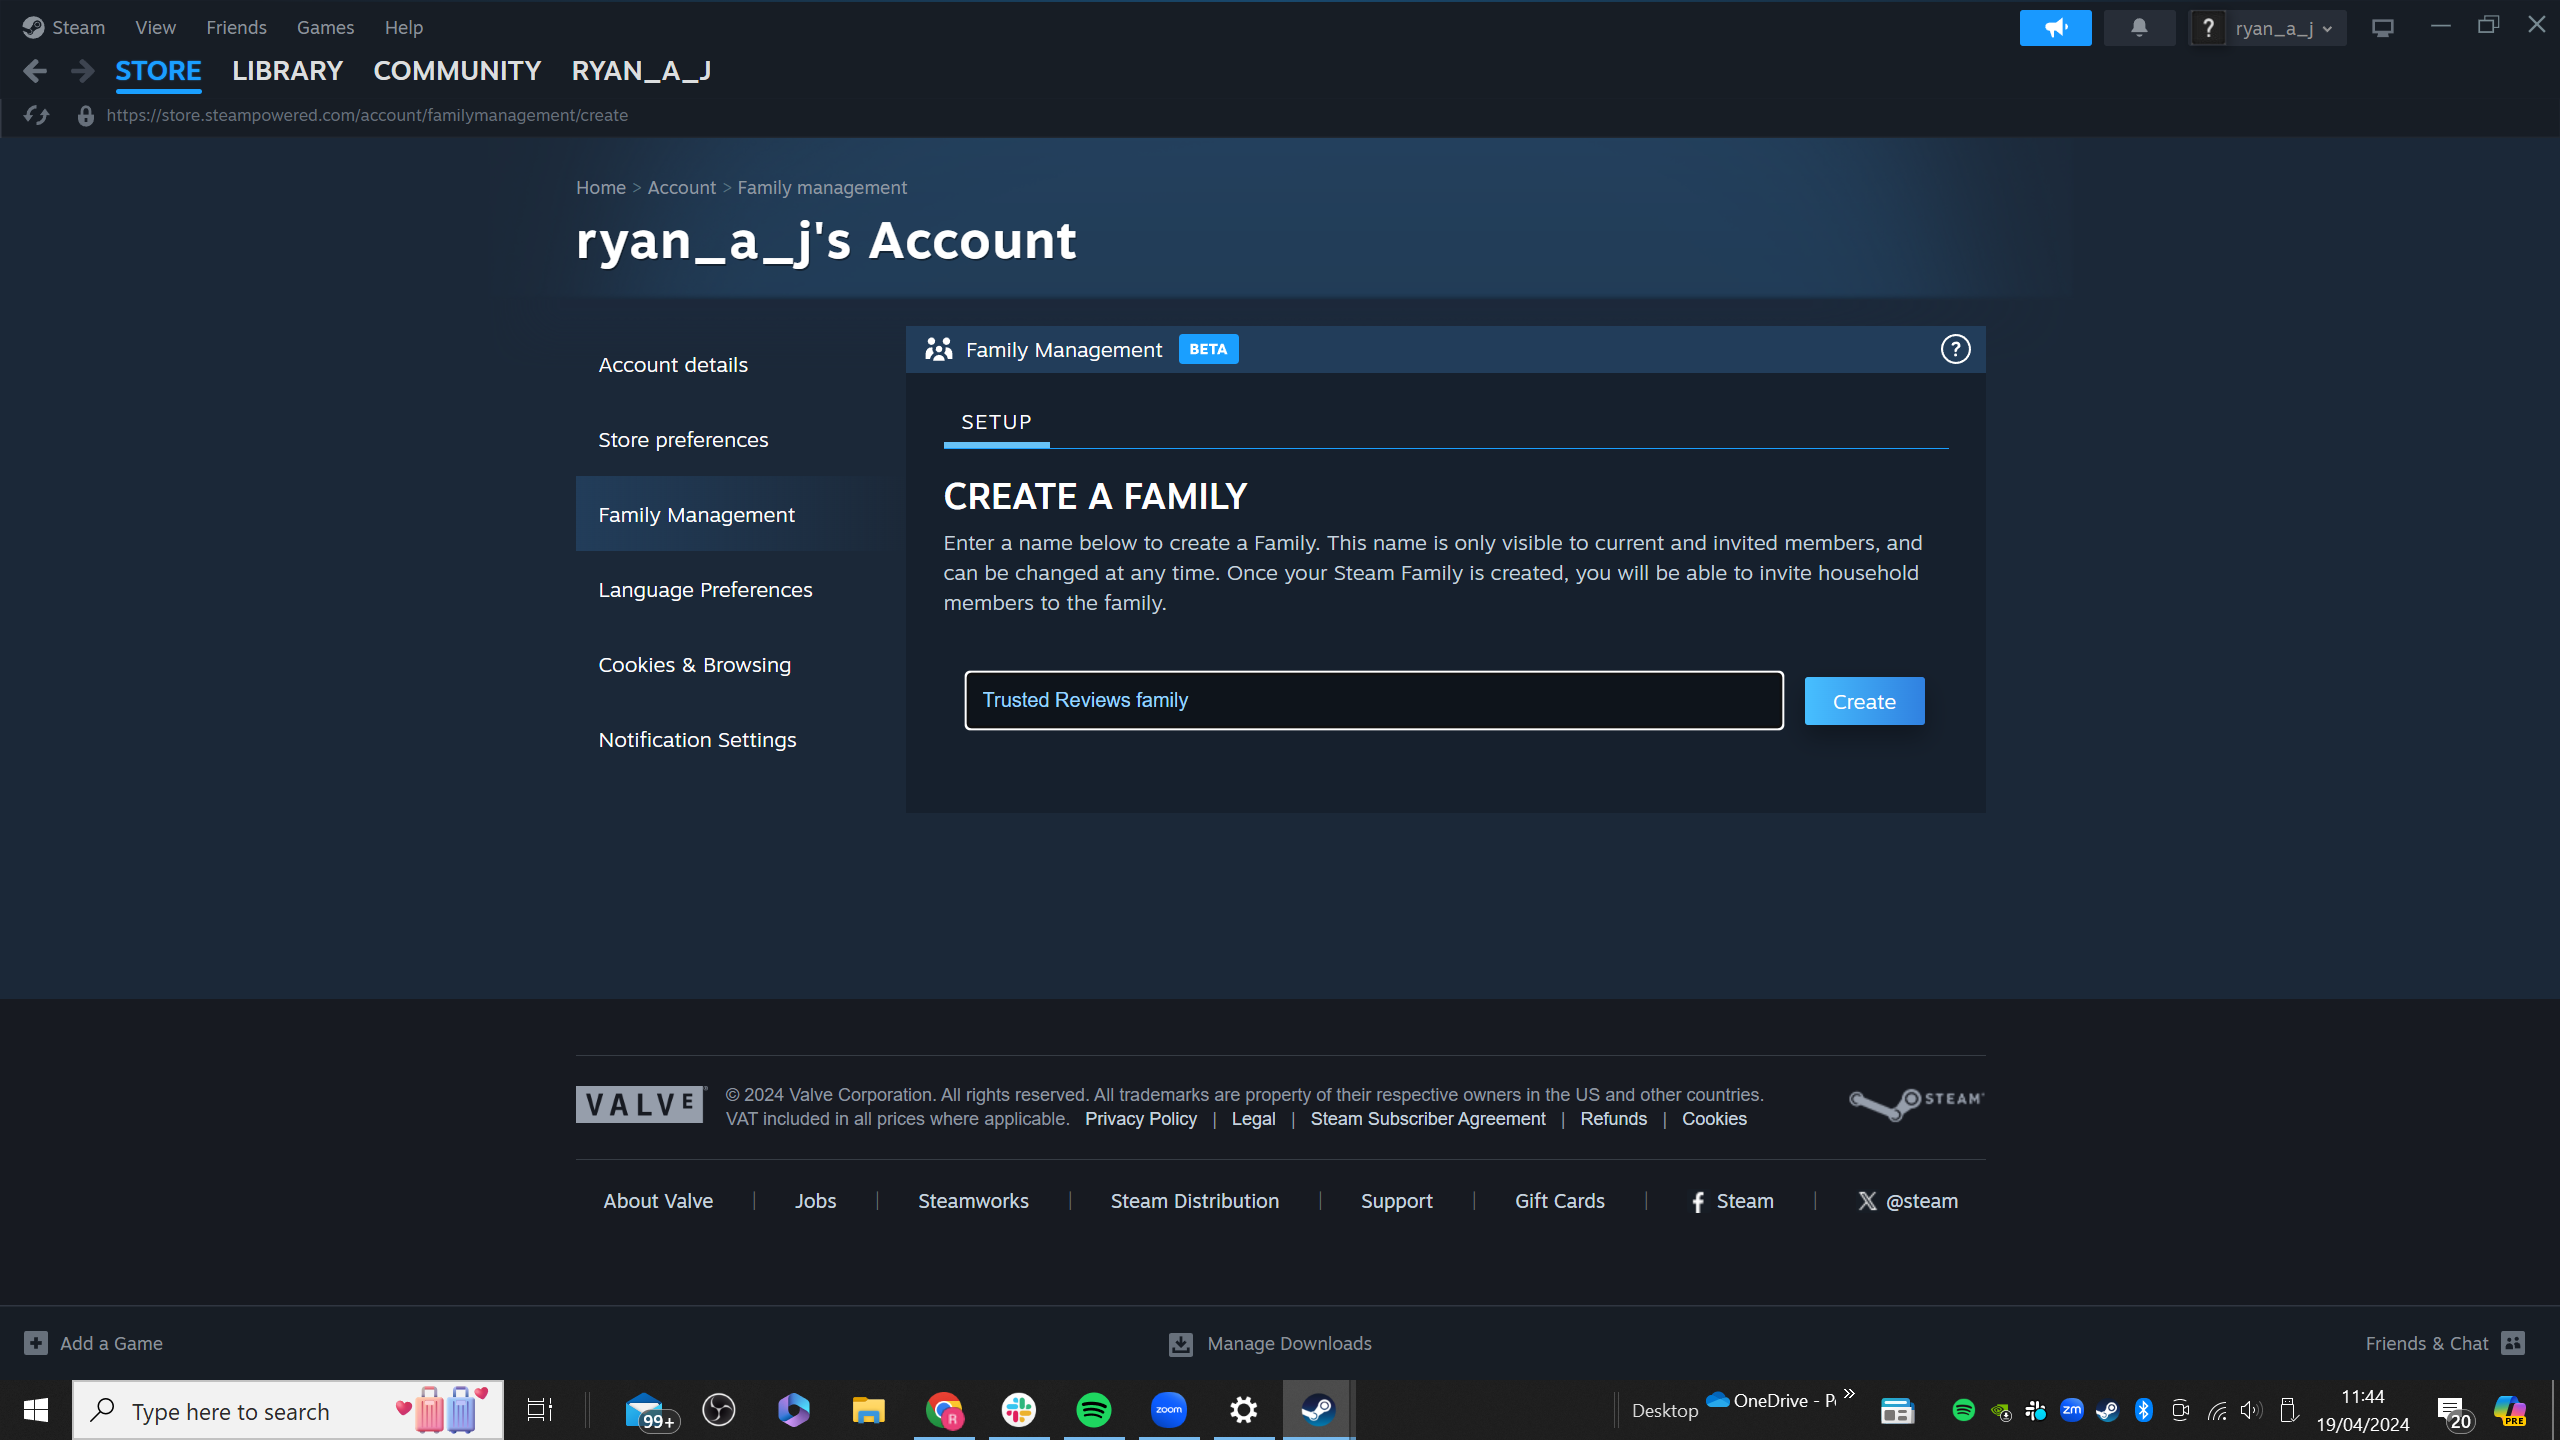
Task: Open Slack from the taskbar
Action: (1019, 1410)
